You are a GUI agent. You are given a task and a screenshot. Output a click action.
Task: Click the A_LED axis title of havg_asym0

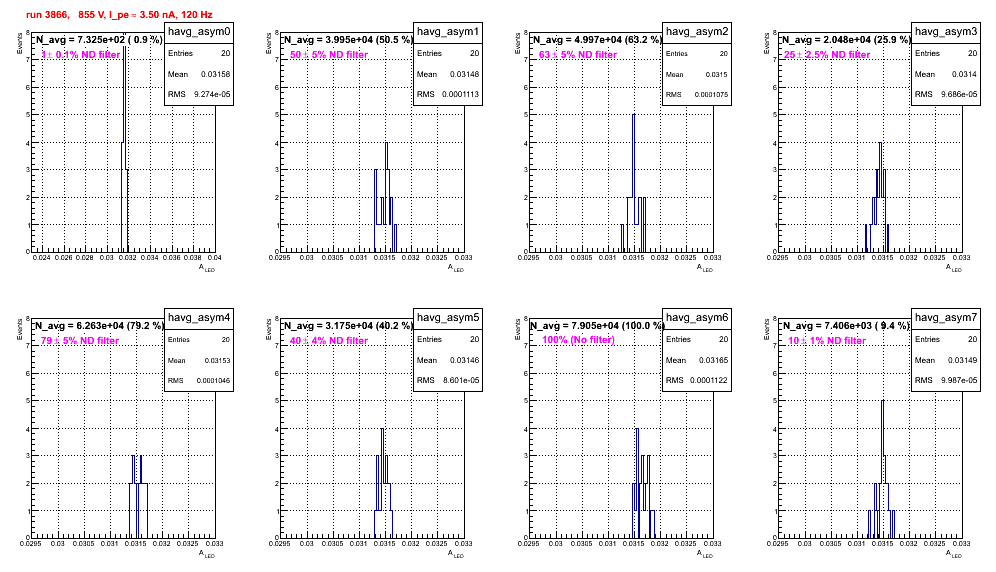(x=207, y=268)
